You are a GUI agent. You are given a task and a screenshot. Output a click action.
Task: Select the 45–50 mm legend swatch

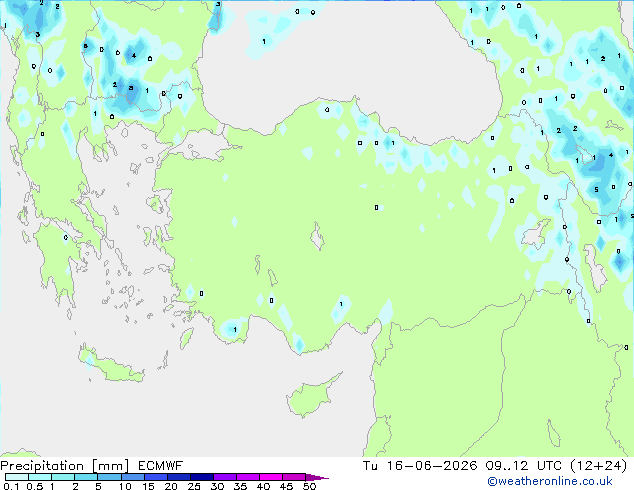[x=294, y=477]
